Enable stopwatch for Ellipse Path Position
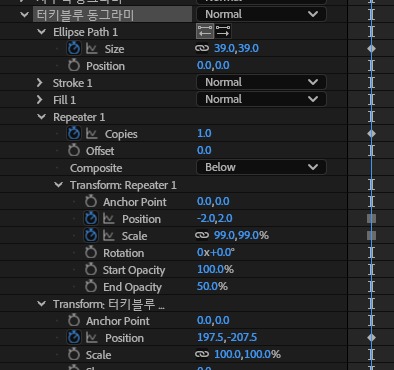 (74, 65)
